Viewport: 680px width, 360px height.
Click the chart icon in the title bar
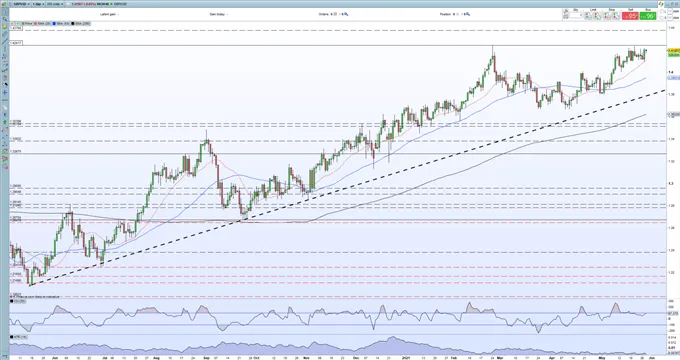point(4,4)
